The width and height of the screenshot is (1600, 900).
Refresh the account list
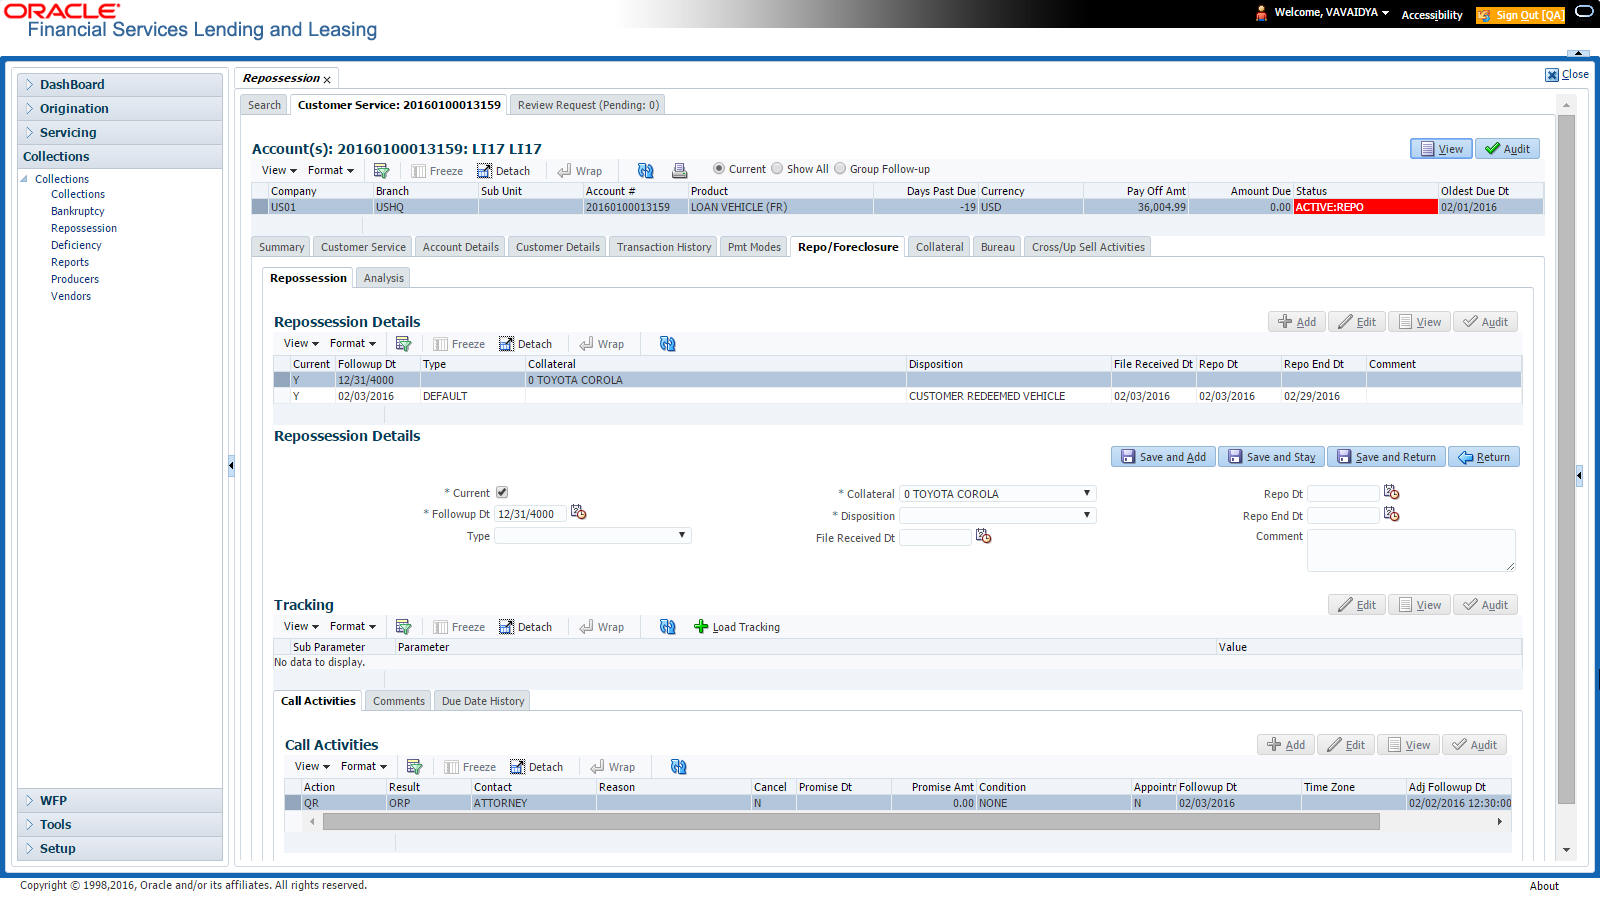[645, 171]
